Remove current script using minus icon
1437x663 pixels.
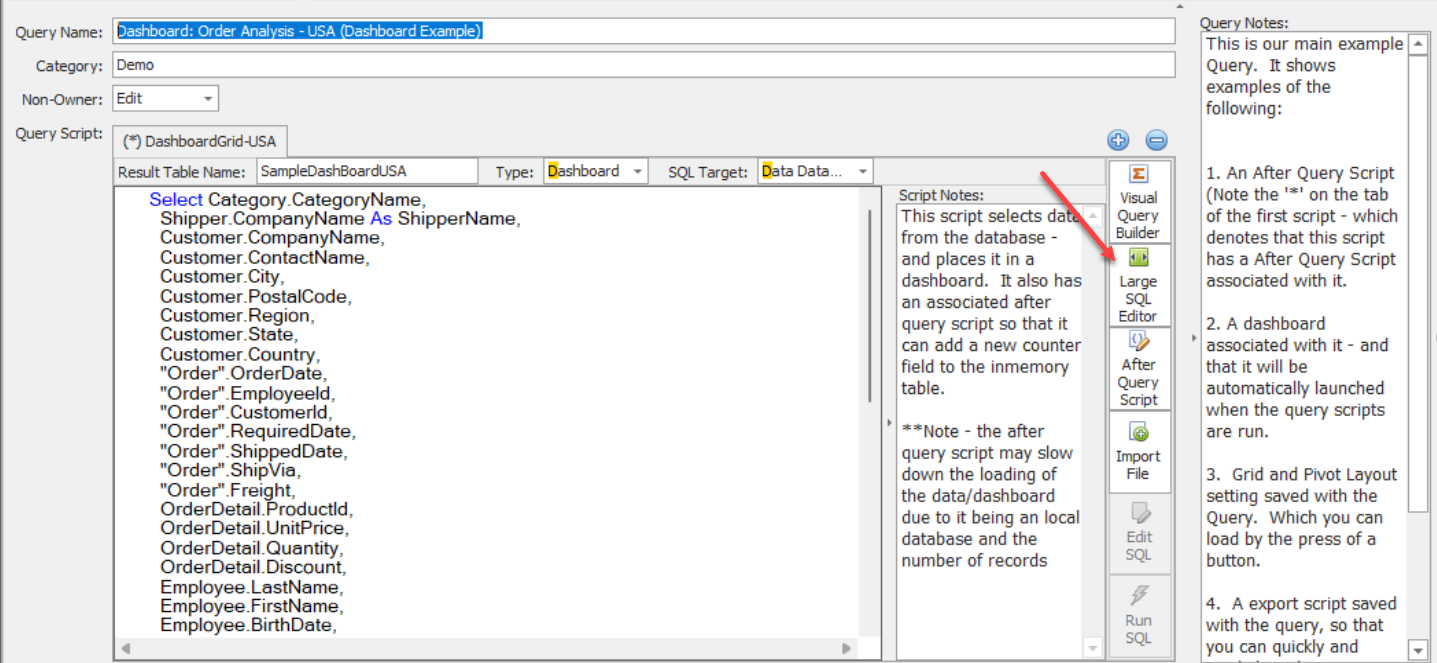point(1155,140)
